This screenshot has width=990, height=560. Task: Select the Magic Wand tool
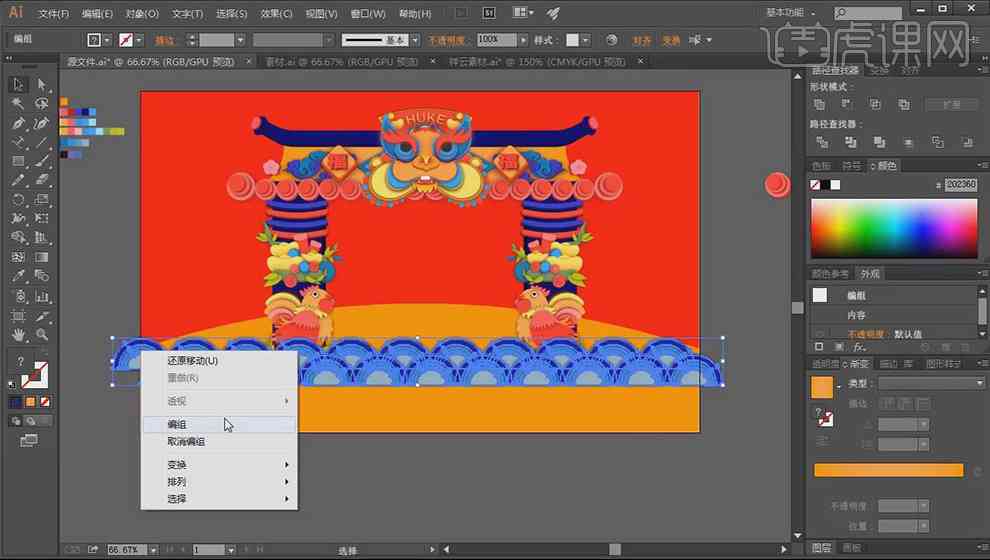(x=18, y=103)
